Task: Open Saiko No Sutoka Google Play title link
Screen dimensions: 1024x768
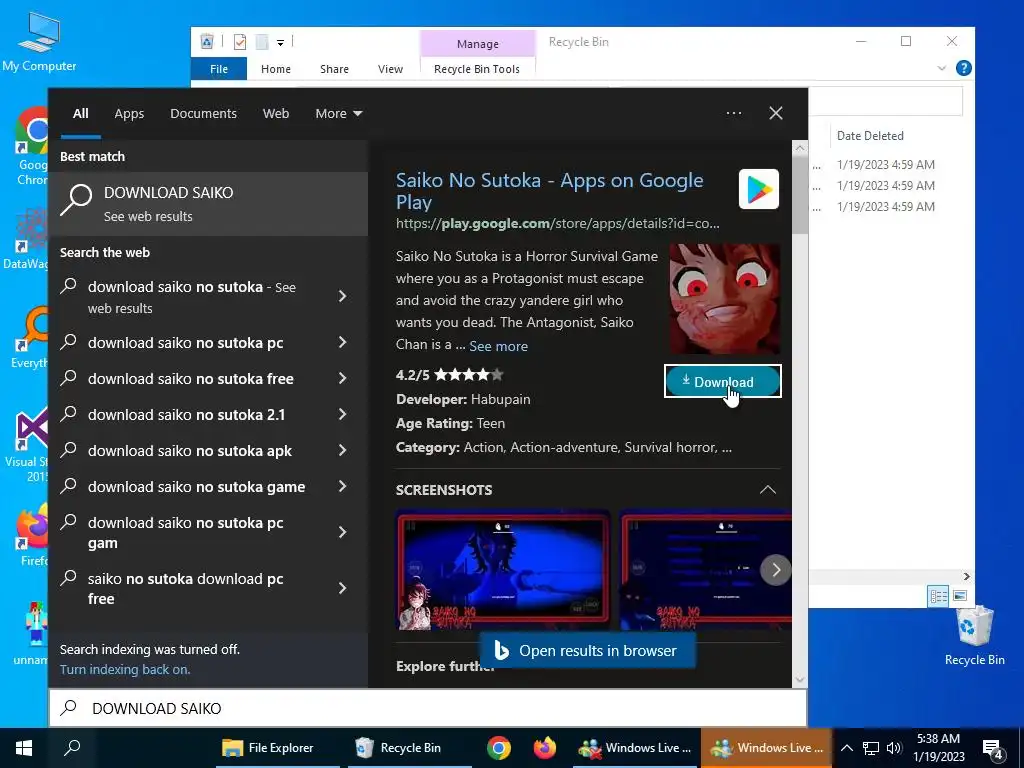Action: pyautogui.click(x=549, y=191)
